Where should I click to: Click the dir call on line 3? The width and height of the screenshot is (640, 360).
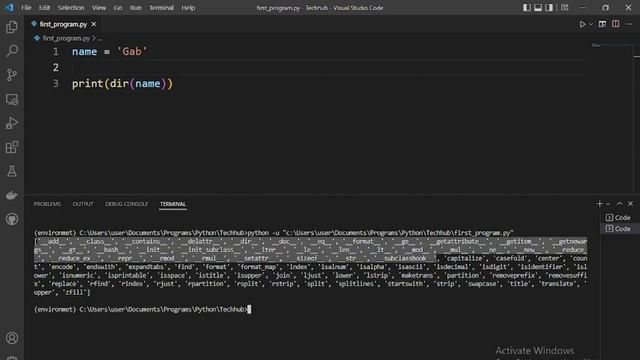point(119,84)
